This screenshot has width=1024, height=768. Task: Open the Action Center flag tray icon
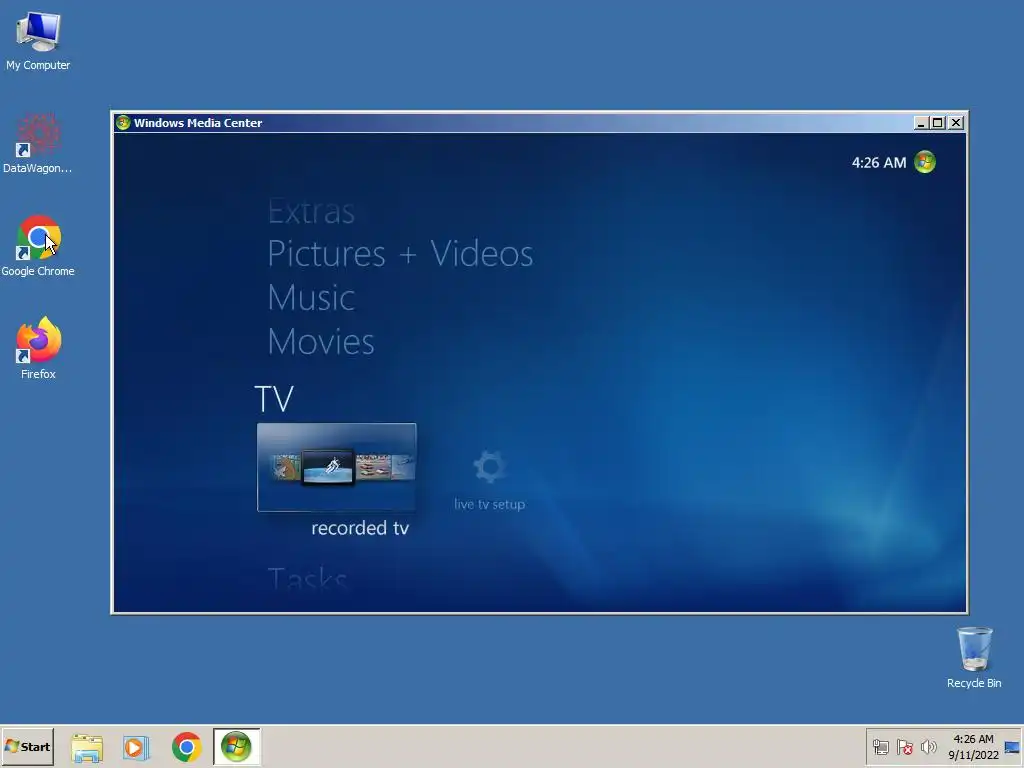[x=904, y=747]
